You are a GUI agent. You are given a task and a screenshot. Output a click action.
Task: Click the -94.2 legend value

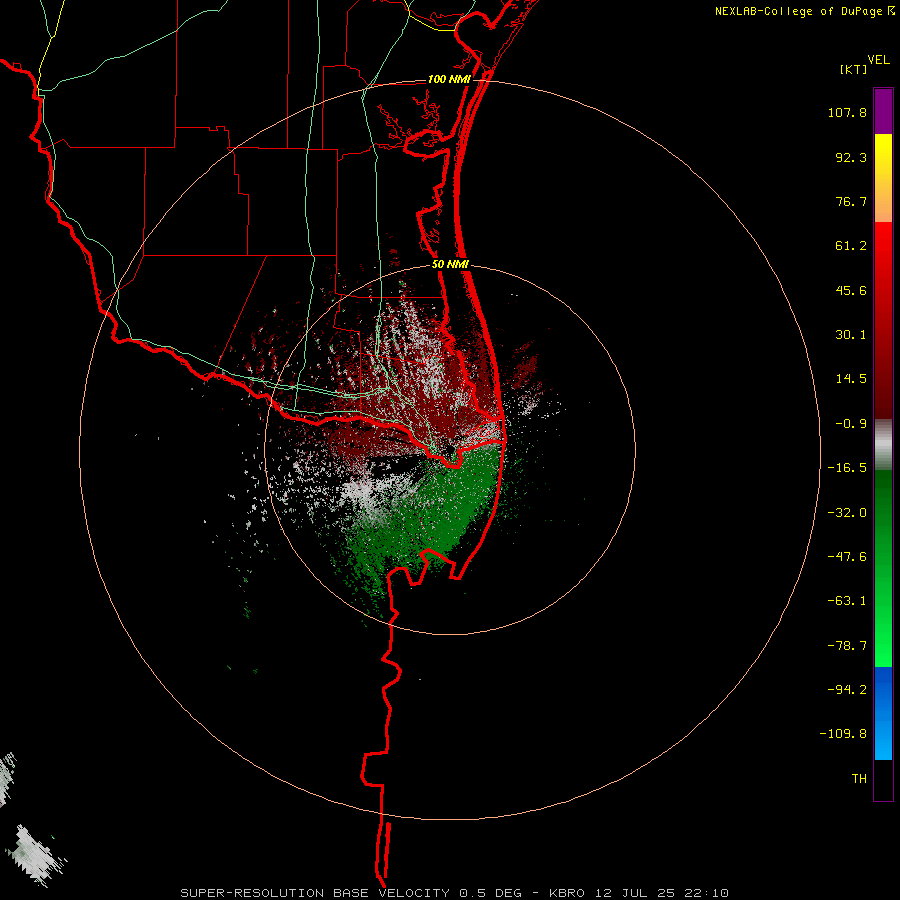(x=847, y=689)
